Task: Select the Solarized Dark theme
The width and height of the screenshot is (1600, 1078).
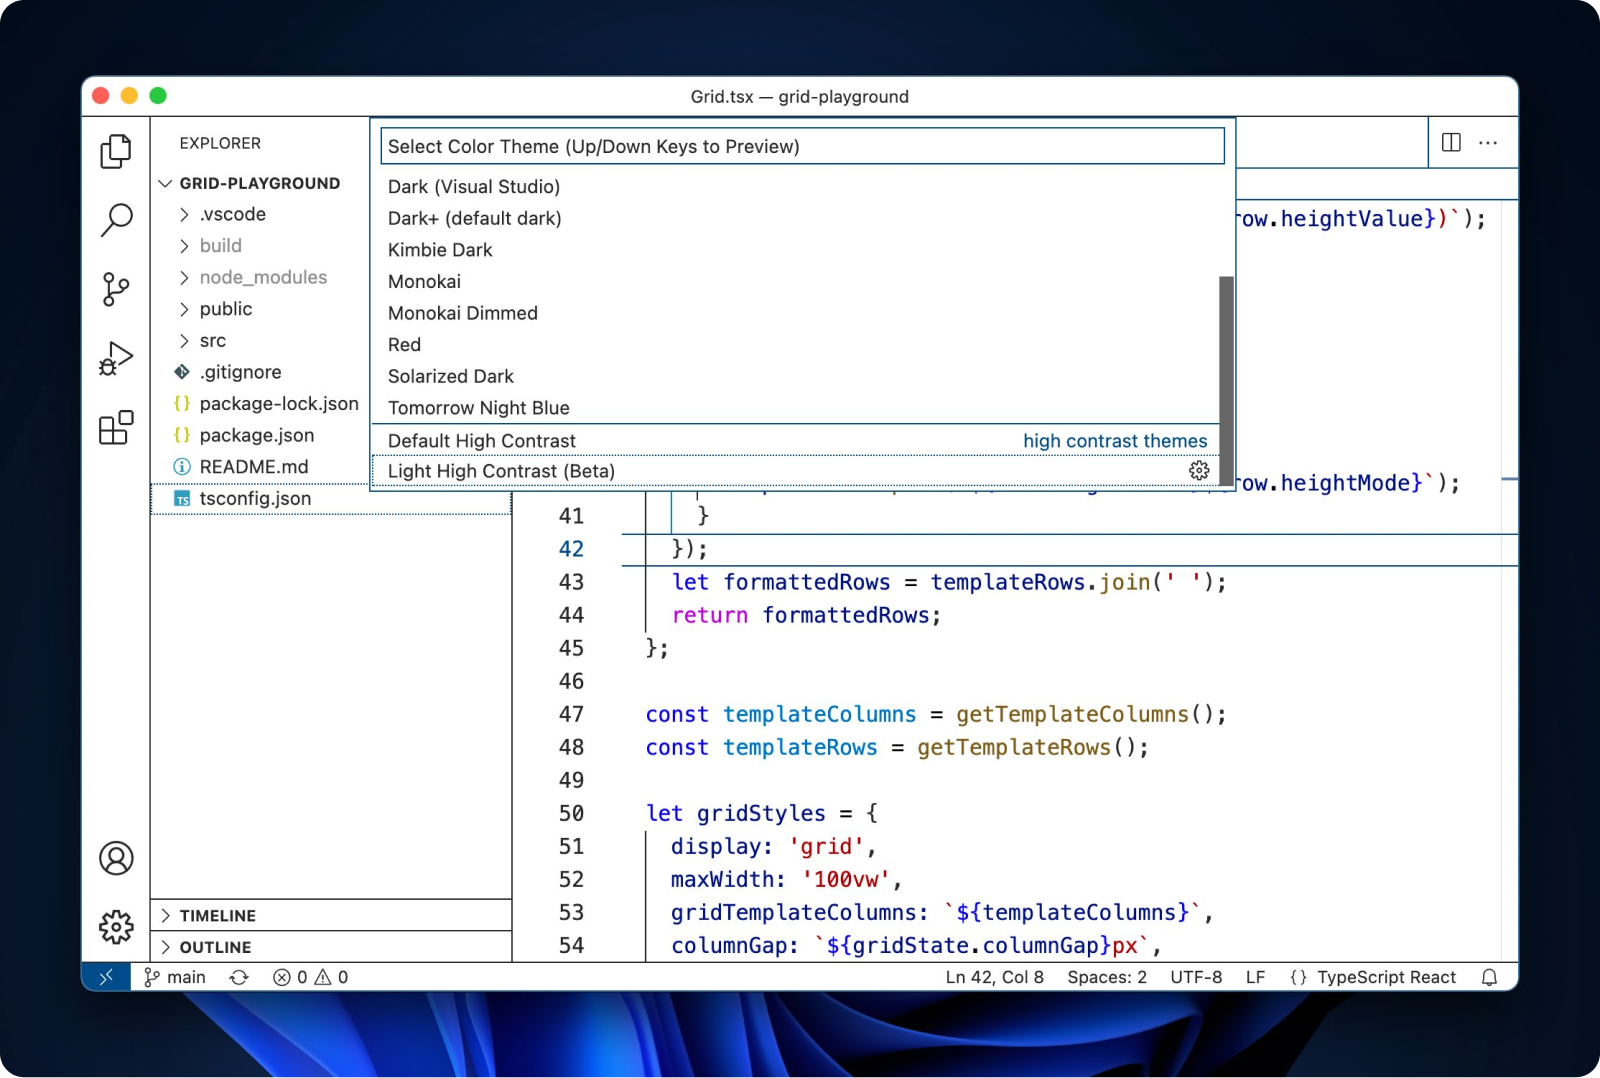Action: point(795,376)
